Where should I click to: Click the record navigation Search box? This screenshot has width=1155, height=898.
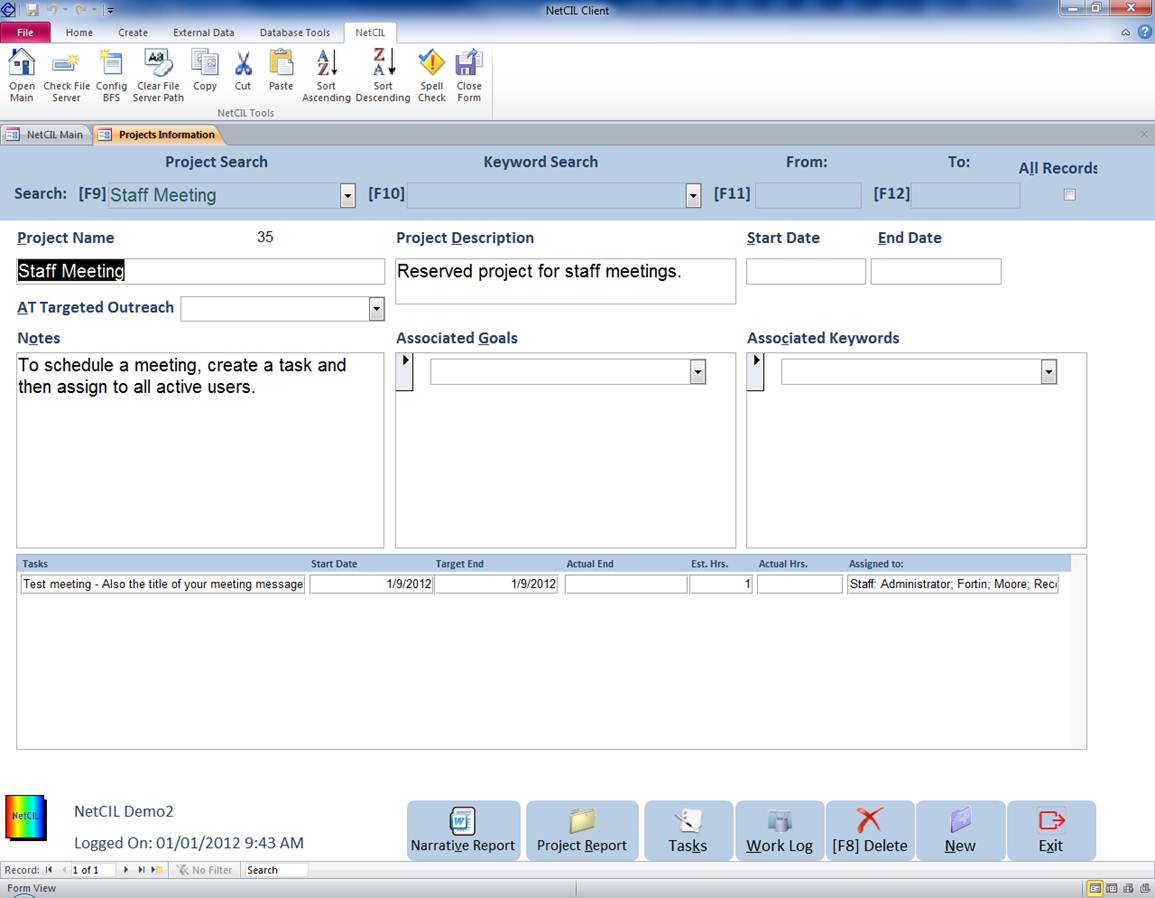pos(275,870)
